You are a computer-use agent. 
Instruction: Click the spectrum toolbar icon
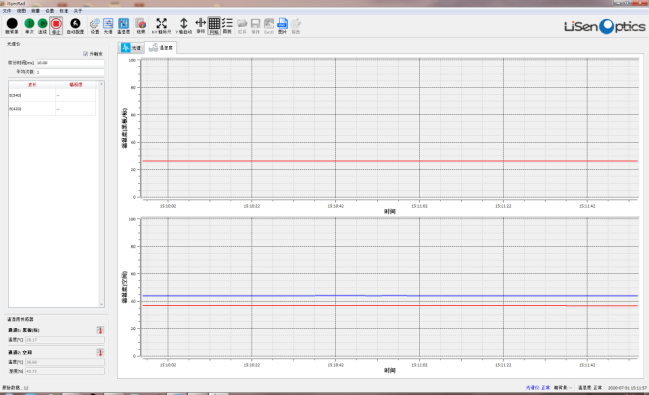(x=108, y=26)
